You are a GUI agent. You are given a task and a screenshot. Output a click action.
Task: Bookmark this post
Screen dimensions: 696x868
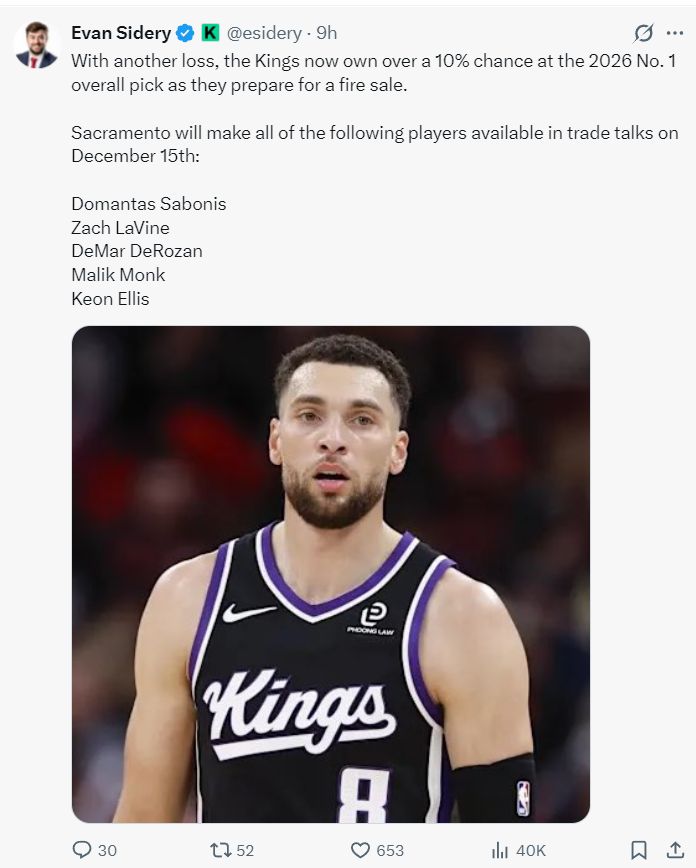pos(639,850)
